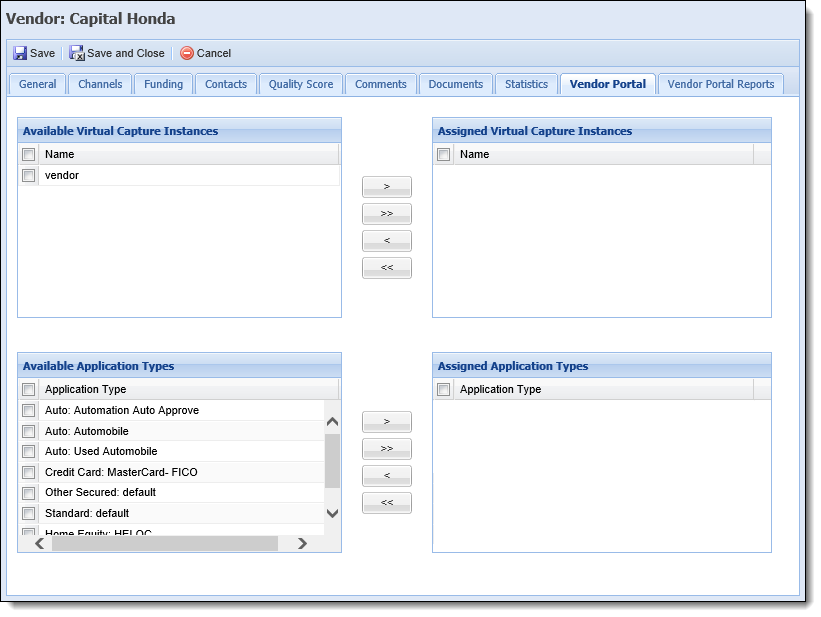The height and width of the screenshot is (617, 821).
Task: Open the Quality Score tab
Action: click(x=301, y=84)
